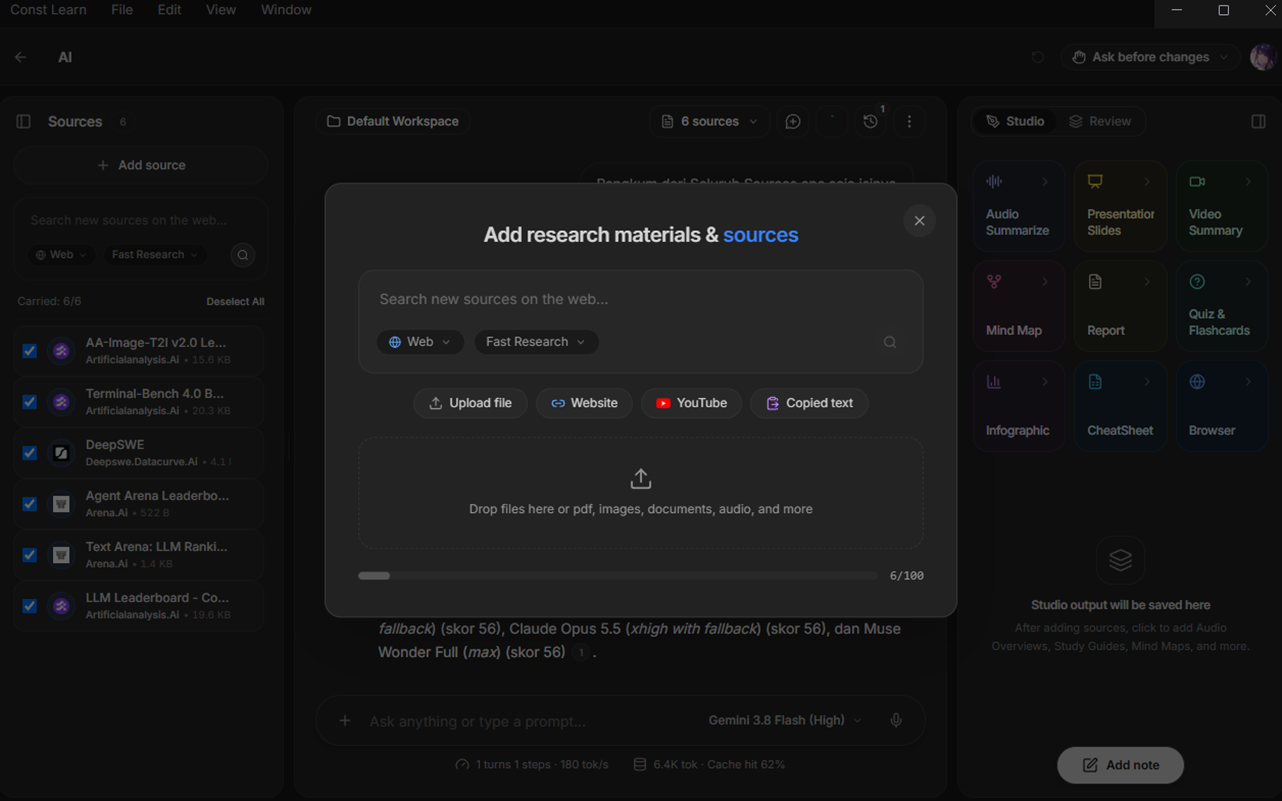Select the Copied text option

point(809,403)
